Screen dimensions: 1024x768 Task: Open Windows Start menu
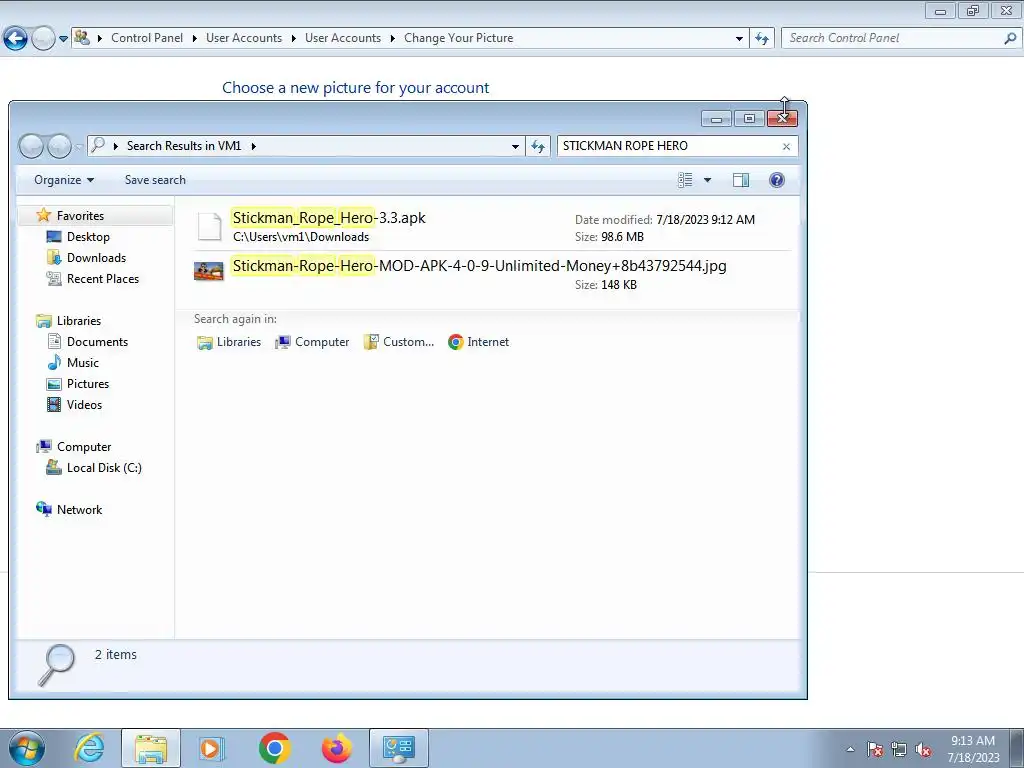[x=26, y=748]
